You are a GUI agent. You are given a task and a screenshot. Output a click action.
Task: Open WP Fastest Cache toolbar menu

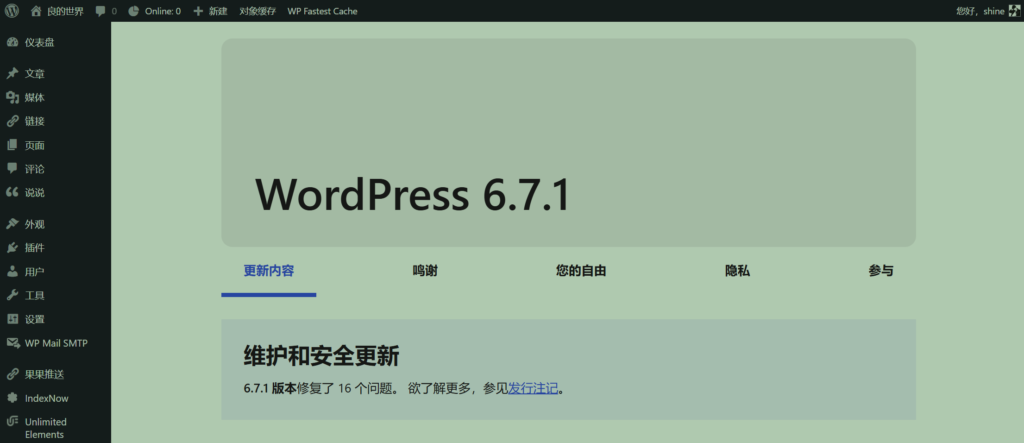click(x=322, y=11)
